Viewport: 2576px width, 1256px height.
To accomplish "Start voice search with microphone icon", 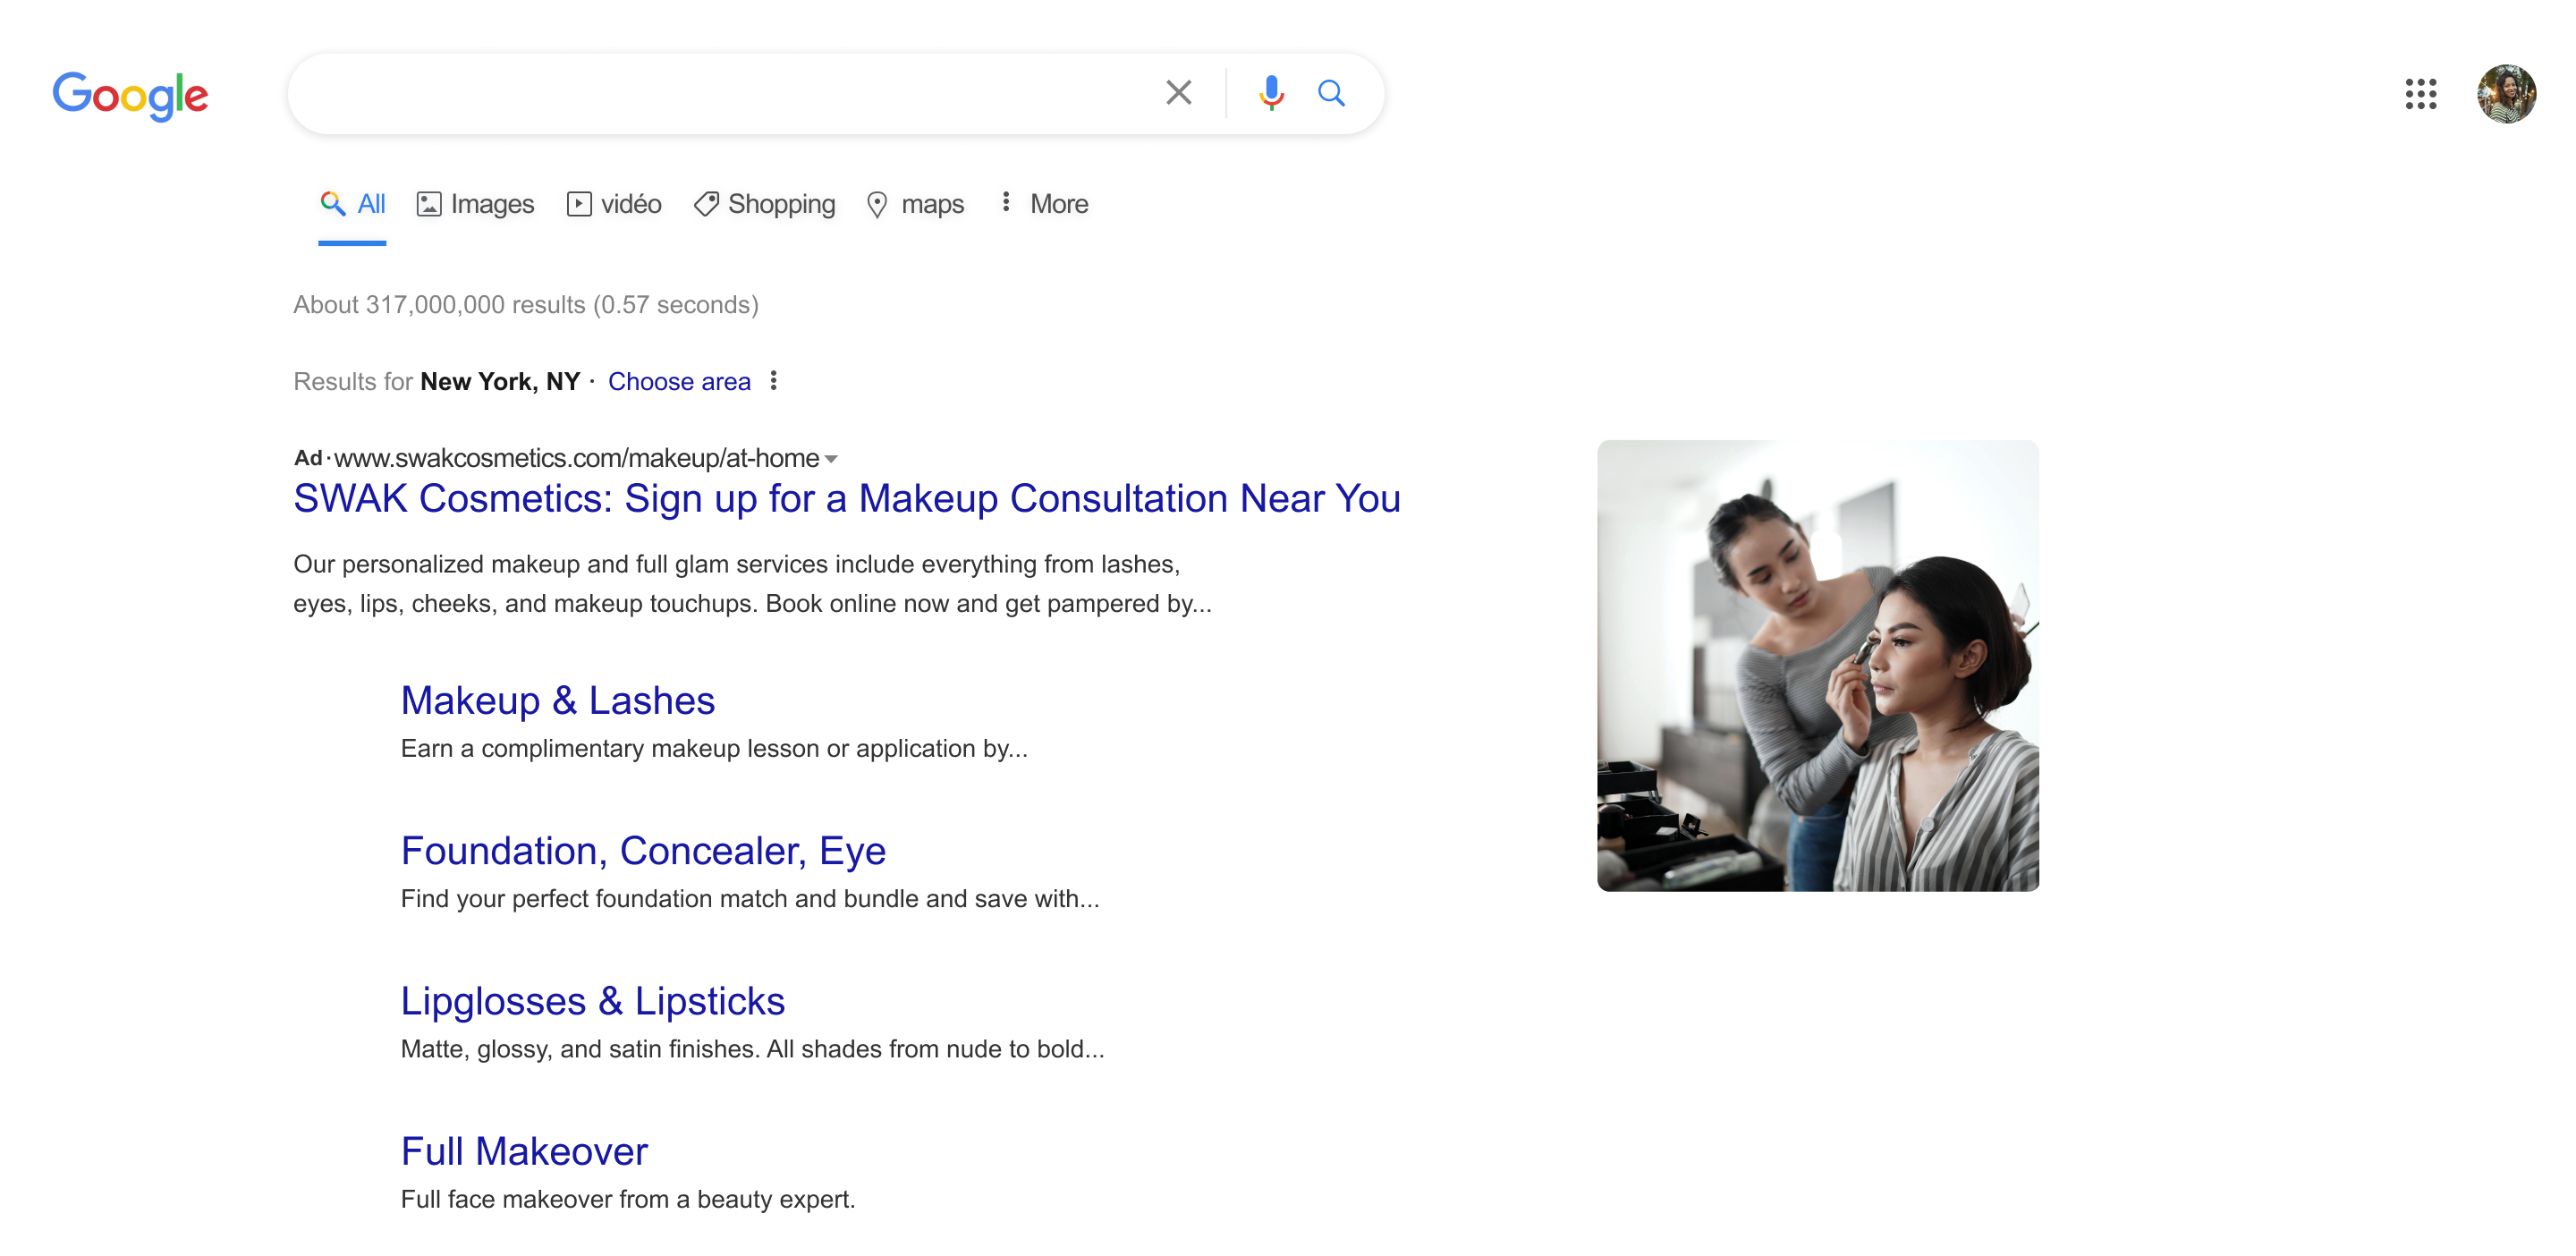I will click(x=1271, y=93).
